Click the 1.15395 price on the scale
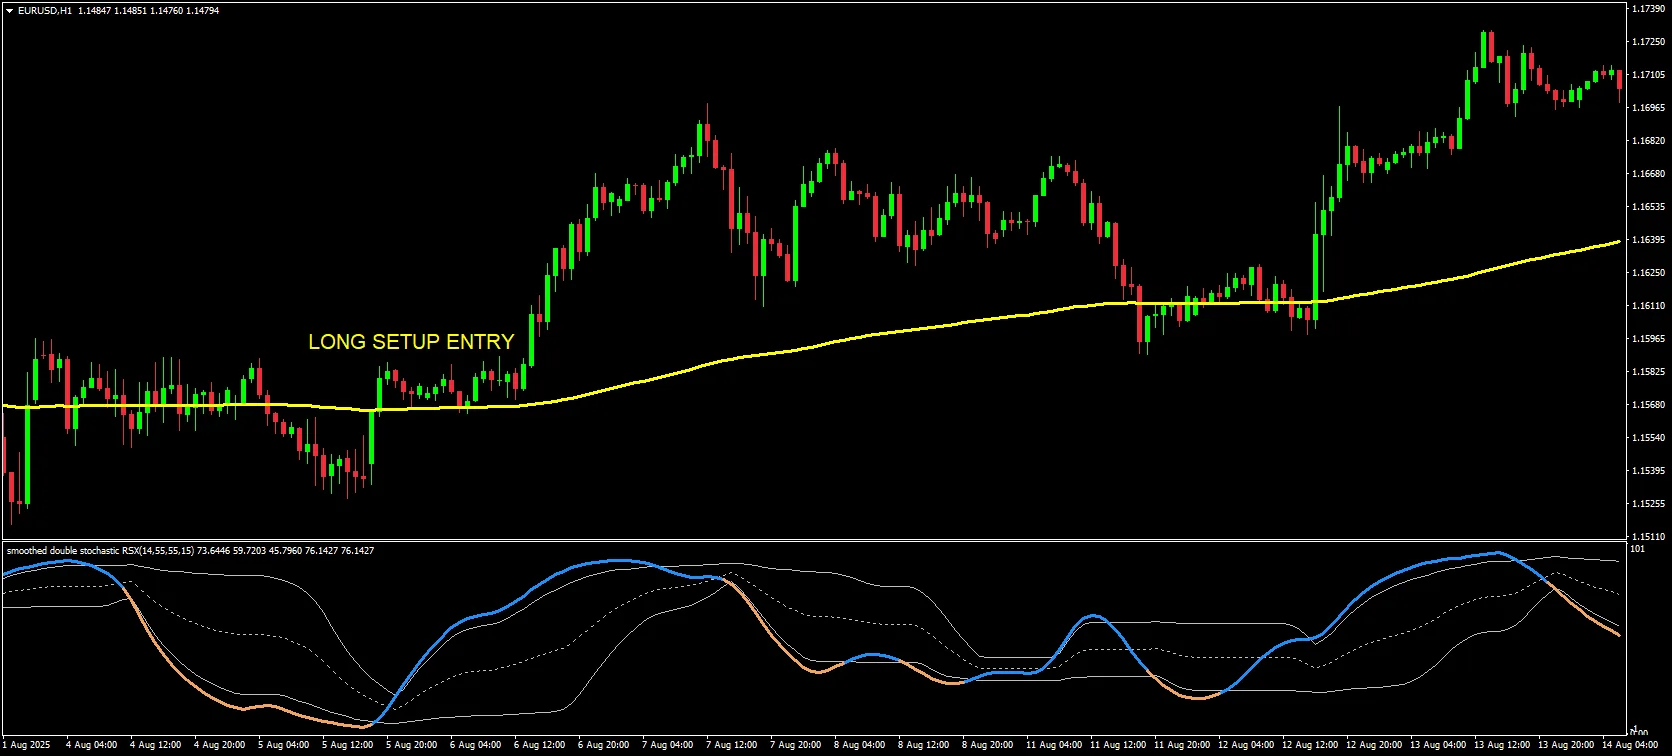Viewport: 1672px width, 756px height. click(x=1648, y=471)
